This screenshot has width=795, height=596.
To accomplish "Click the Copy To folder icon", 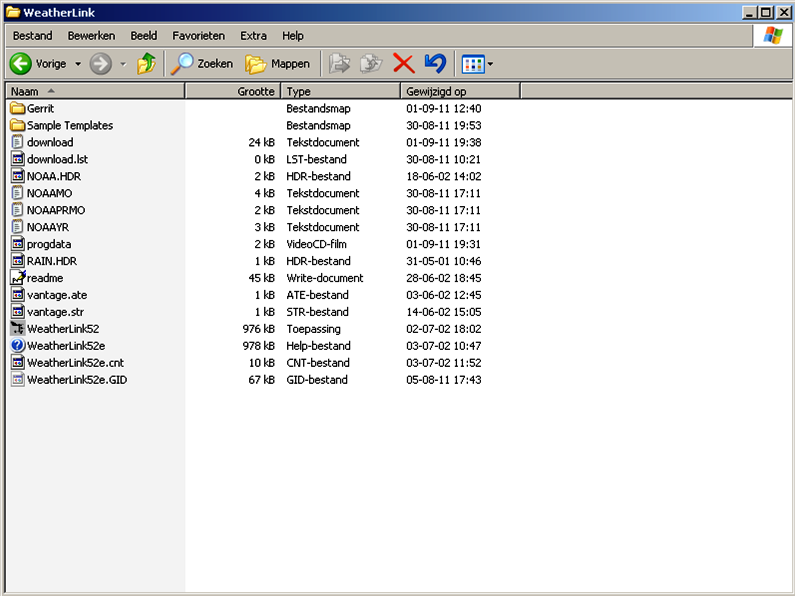I will click(x=371, y=64).
